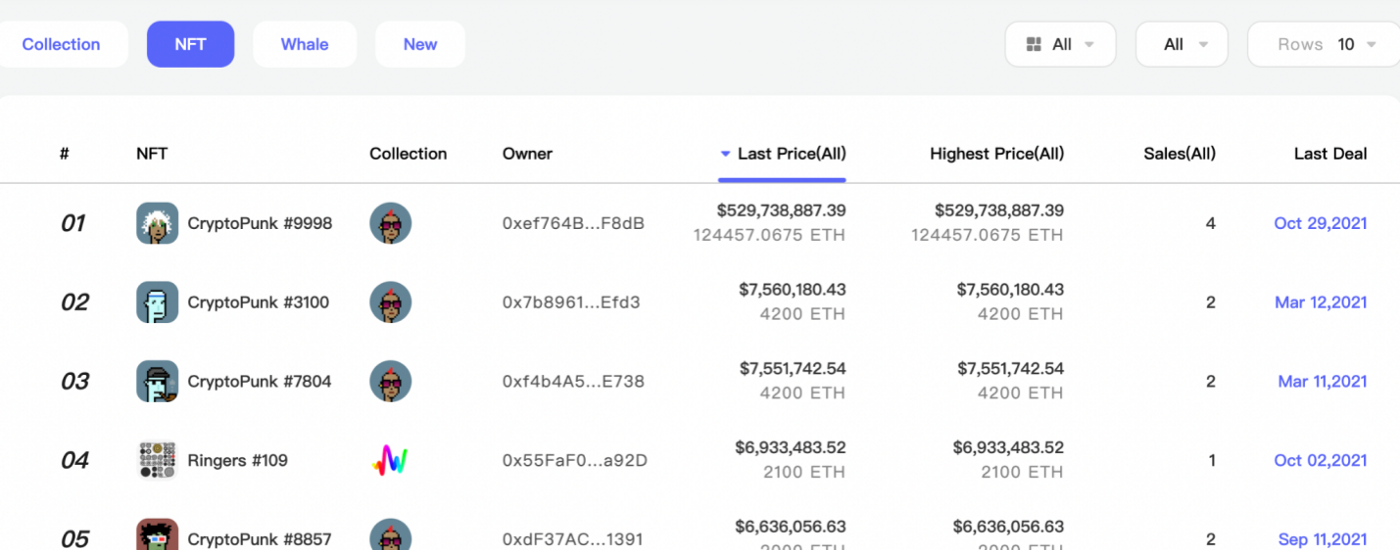Click 2100 ETH under Highest Price
The image size is (1400, 550).
coord(1022,472)
